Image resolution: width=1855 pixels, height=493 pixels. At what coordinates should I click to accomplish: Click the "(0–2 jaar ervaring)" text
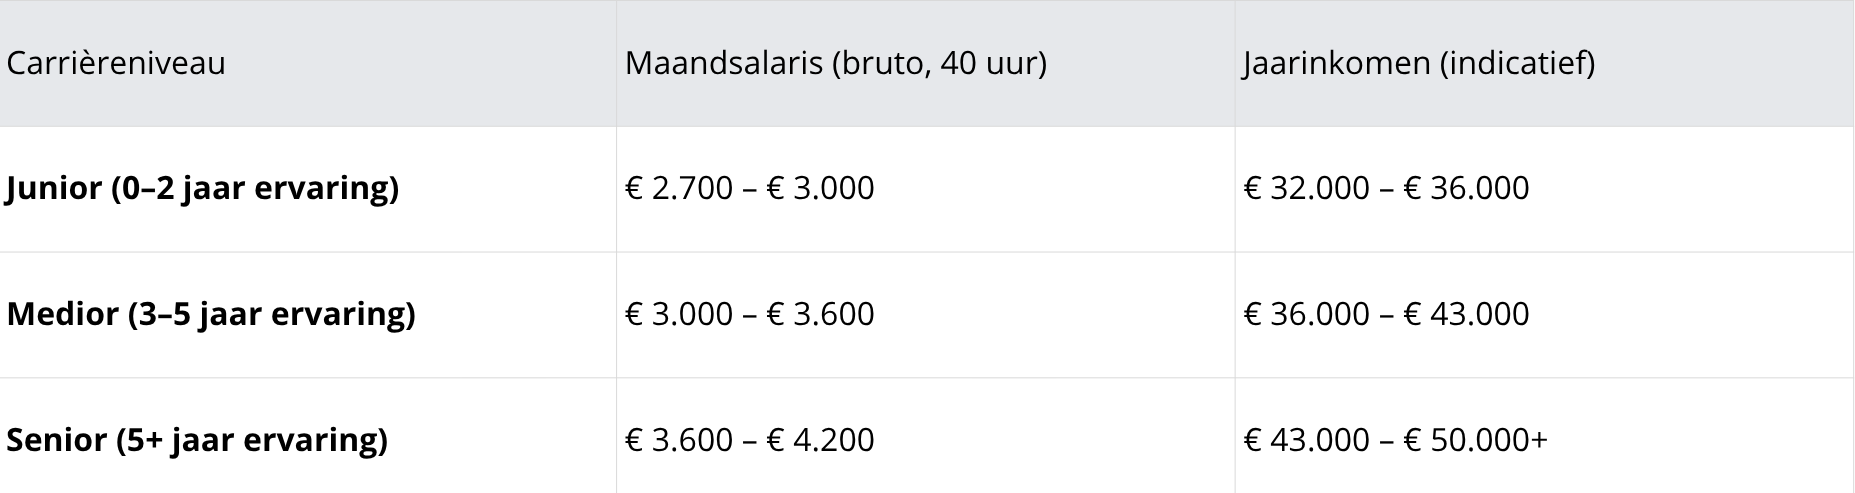pos(255,188)
